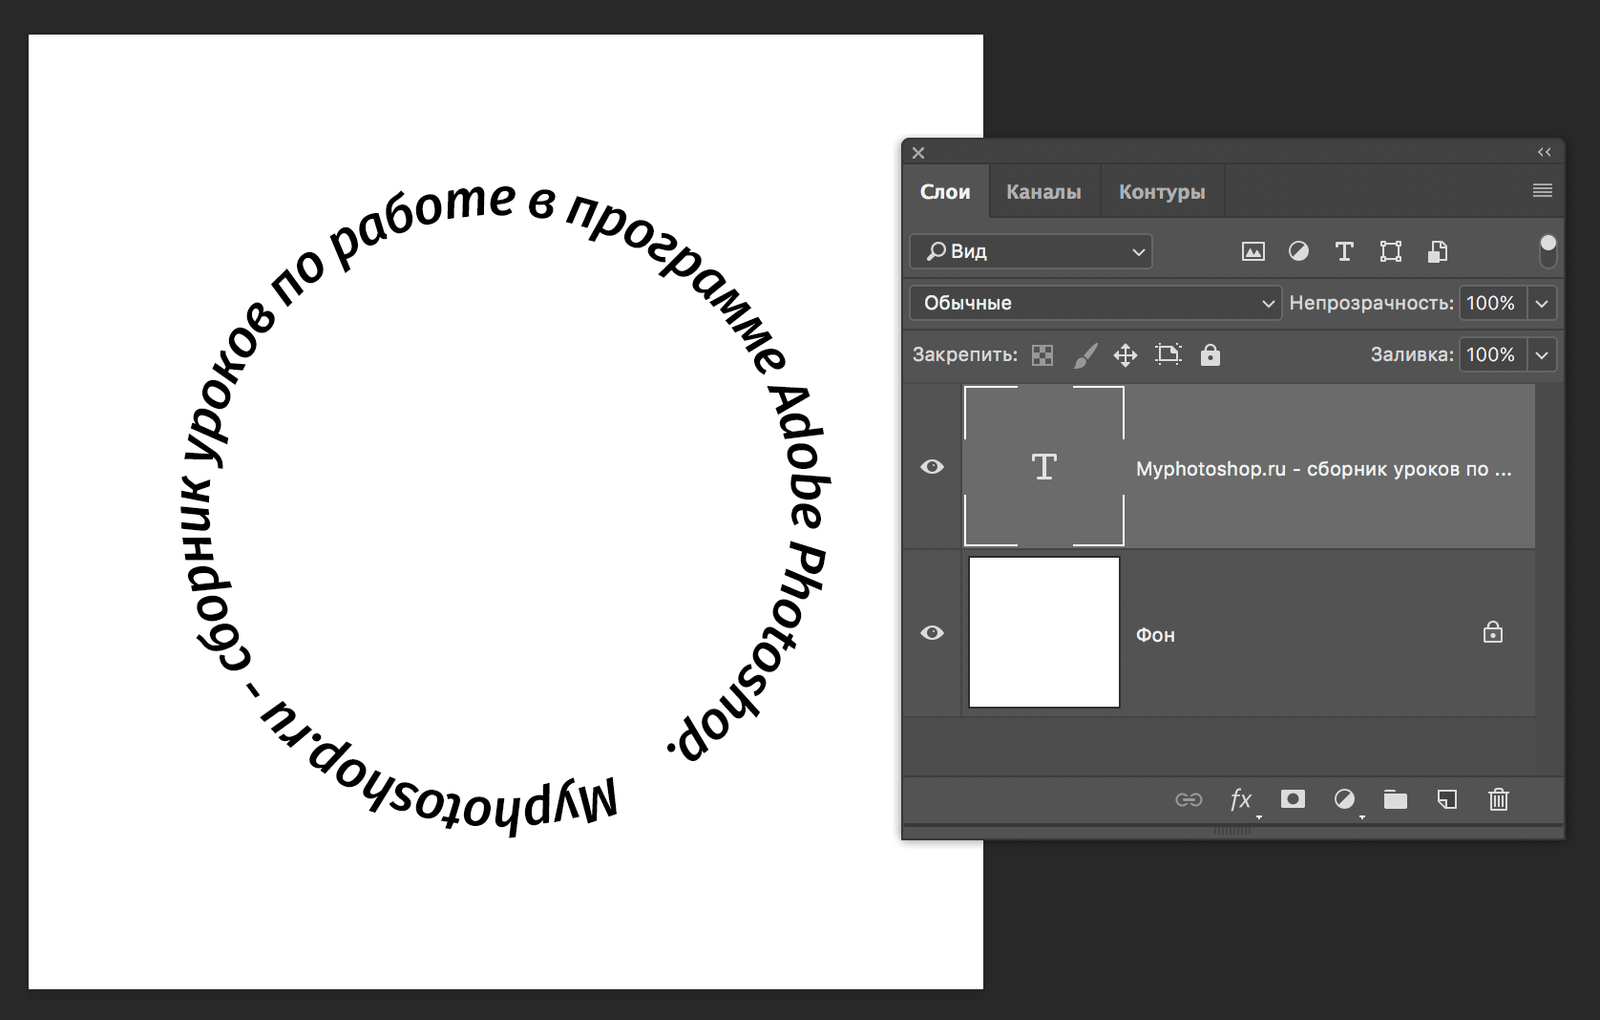Click the shape layer filter icon
Image resolution: width=1600 pixels, height=1020 pixels.
click(1390, 252)
